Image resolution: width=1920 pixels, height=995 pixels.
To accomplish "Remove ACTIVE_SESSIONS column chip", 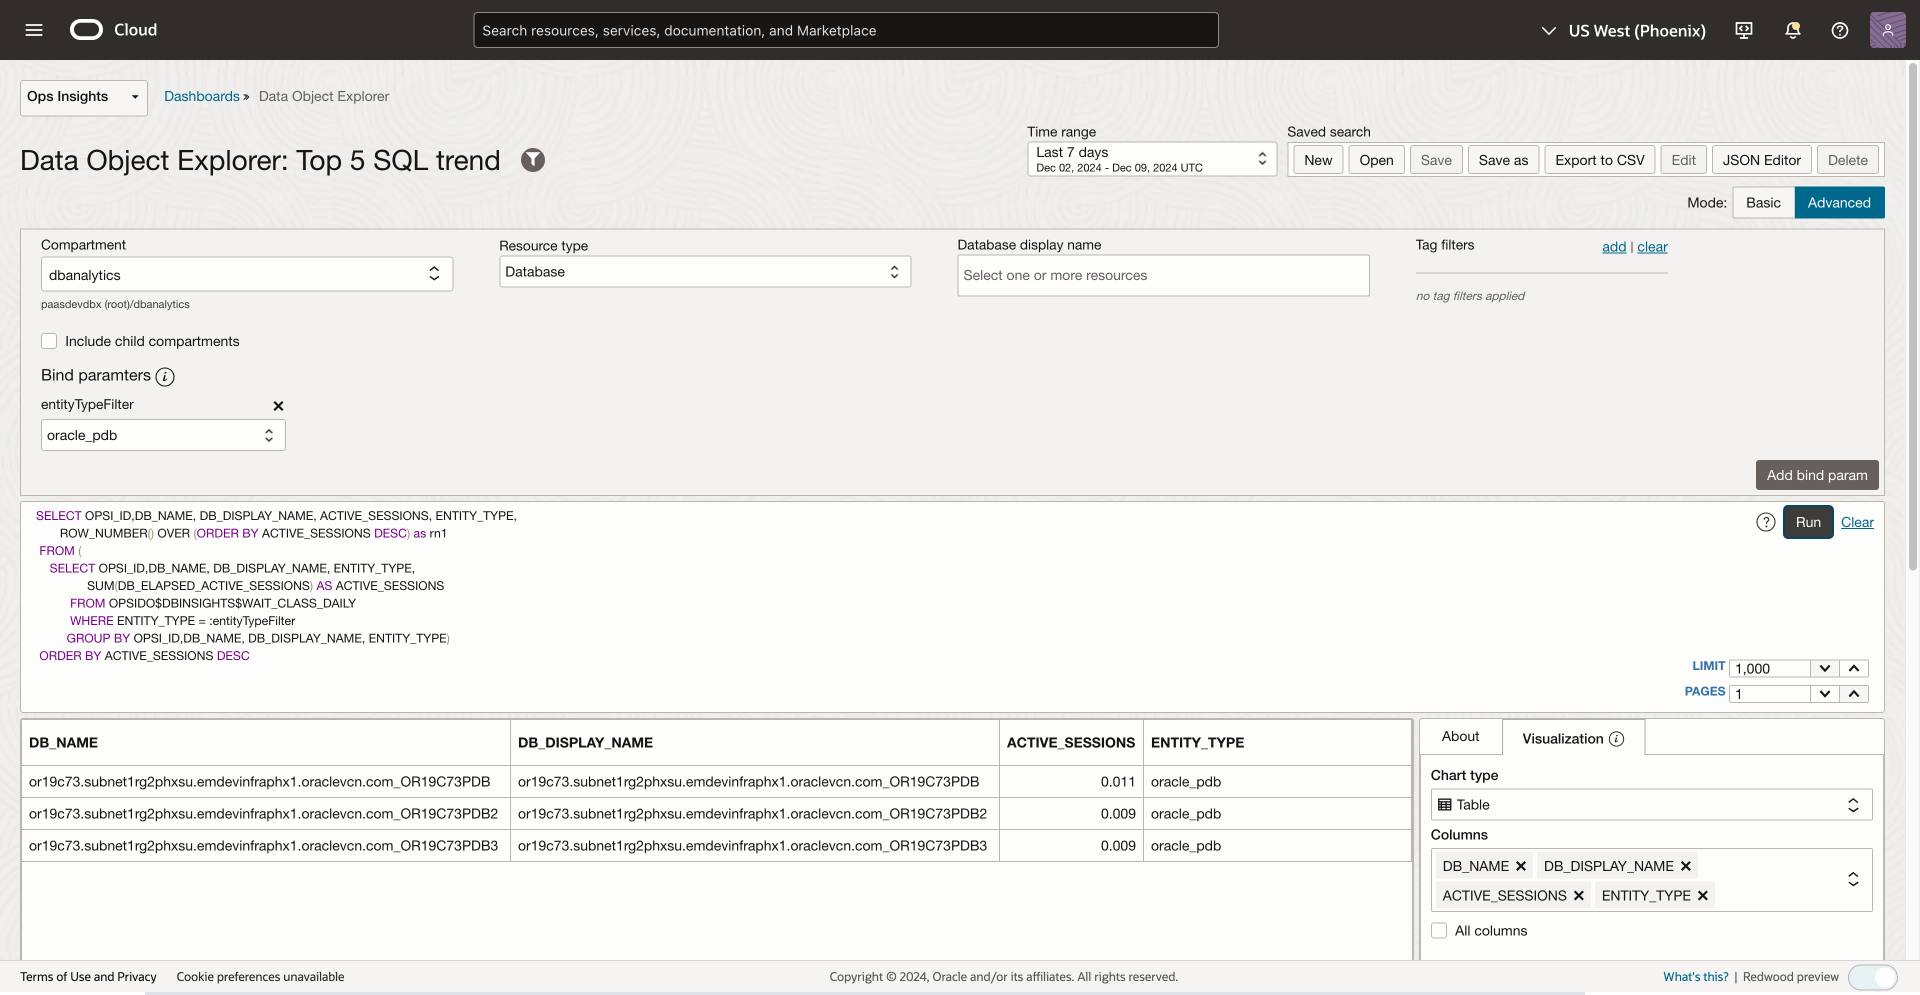I will point(1579,896).
